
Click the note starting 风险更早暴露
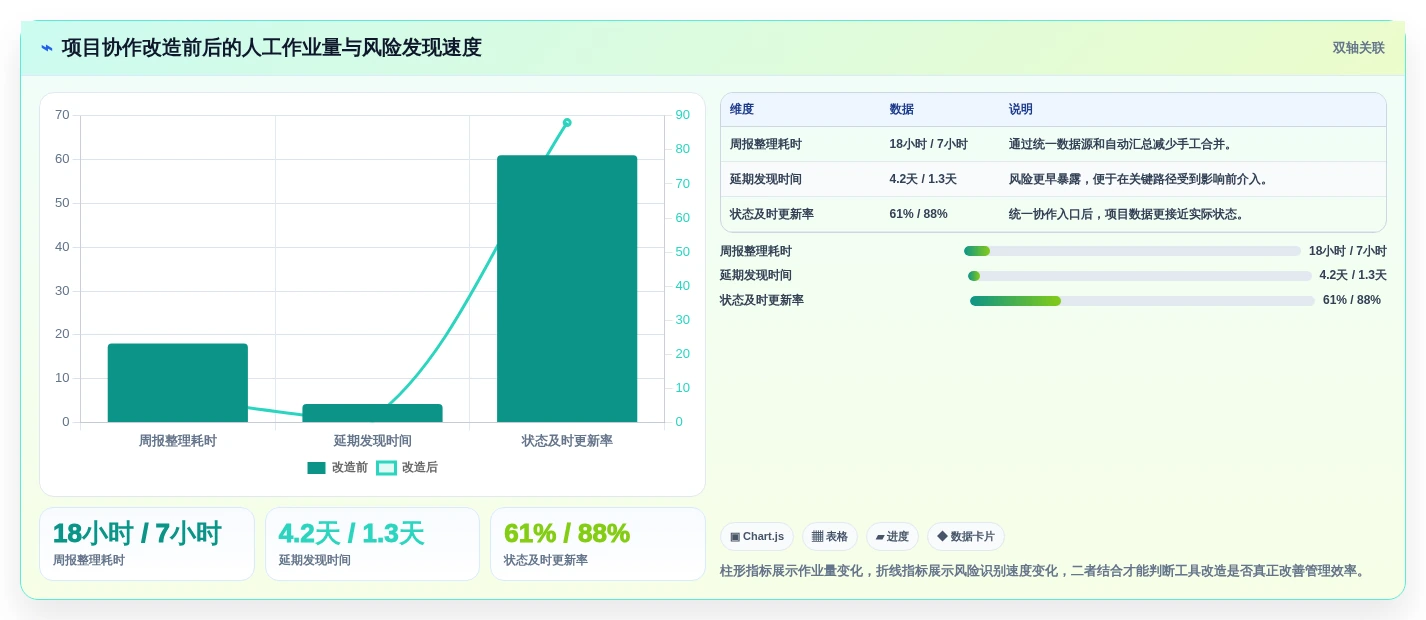click(x=1141, y=180)
